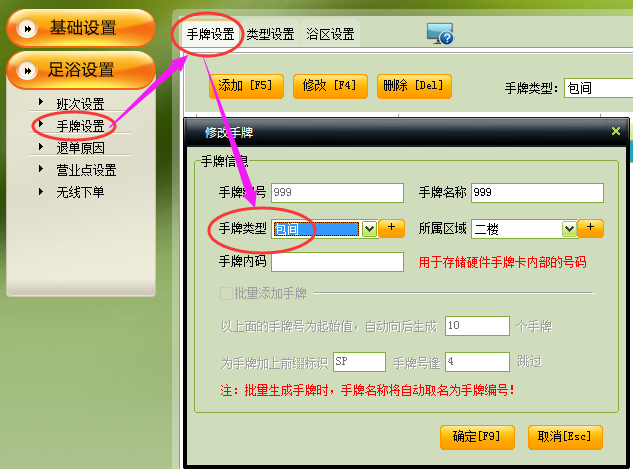The image size is (633, 469).
Task: Add new 手牌类型 with plus button
Action: point(391,228)
